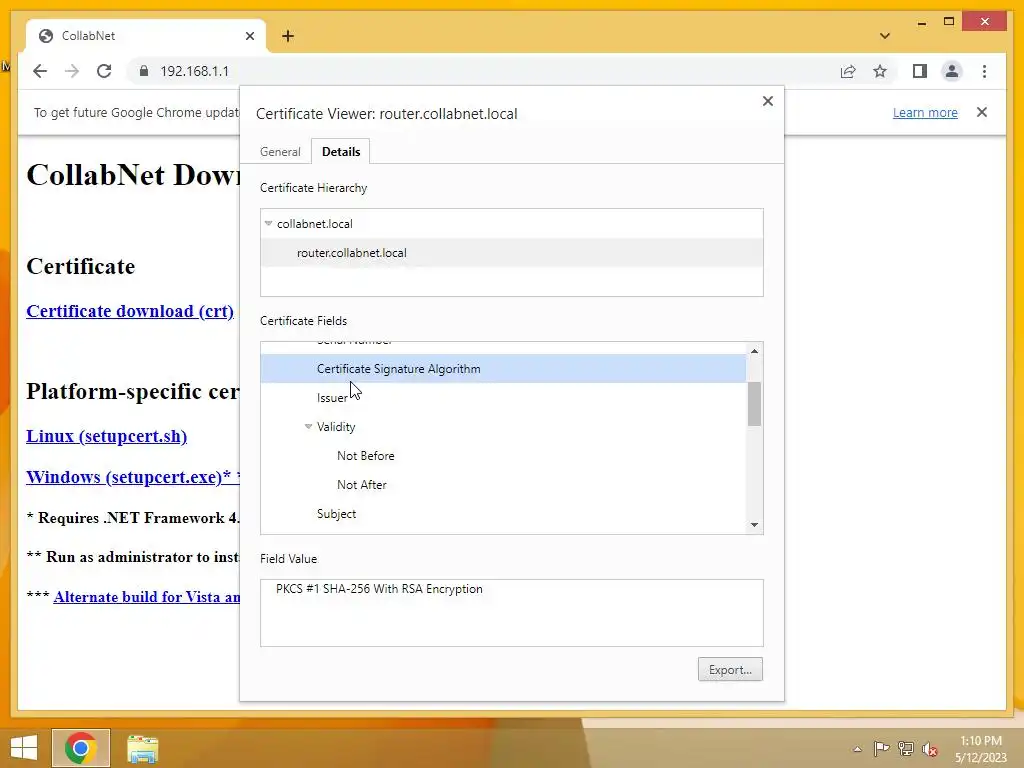
Task: Open the Chrome three-dot menu
Action: (984, 71)
